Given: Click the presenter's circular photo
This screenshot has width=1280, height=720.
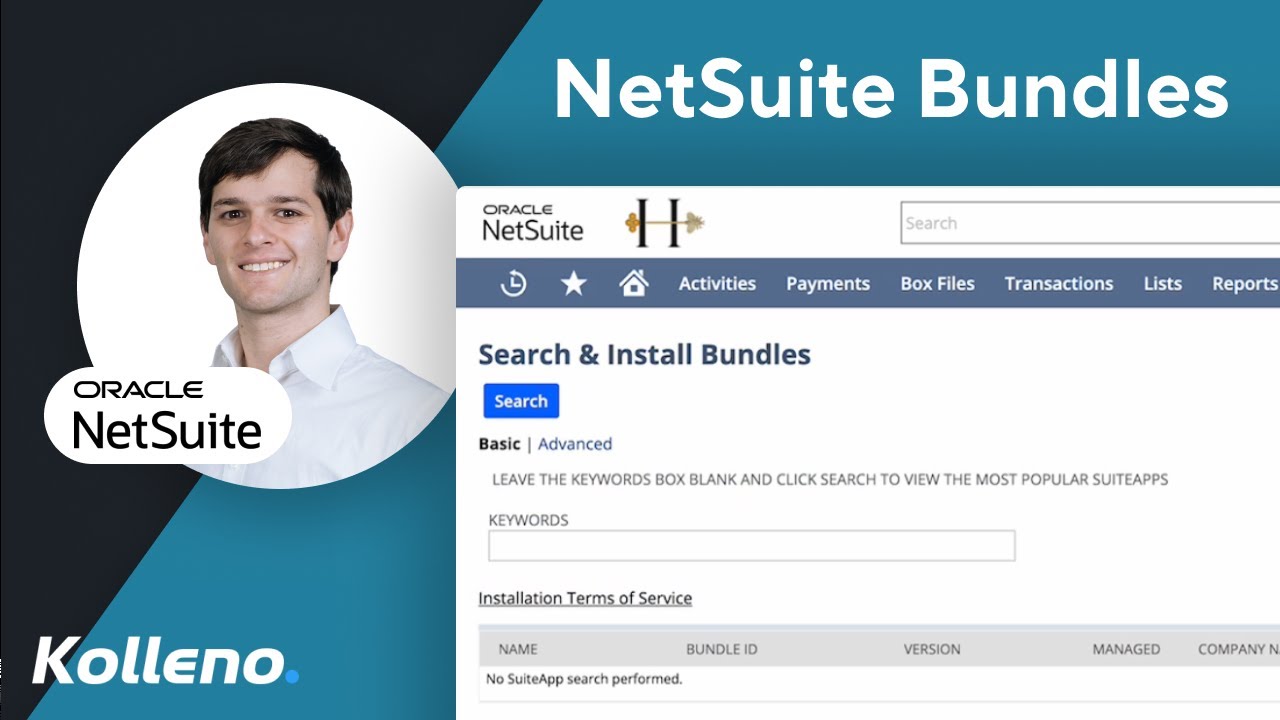Looking at the screenshot, I should [x=268, y=286].
